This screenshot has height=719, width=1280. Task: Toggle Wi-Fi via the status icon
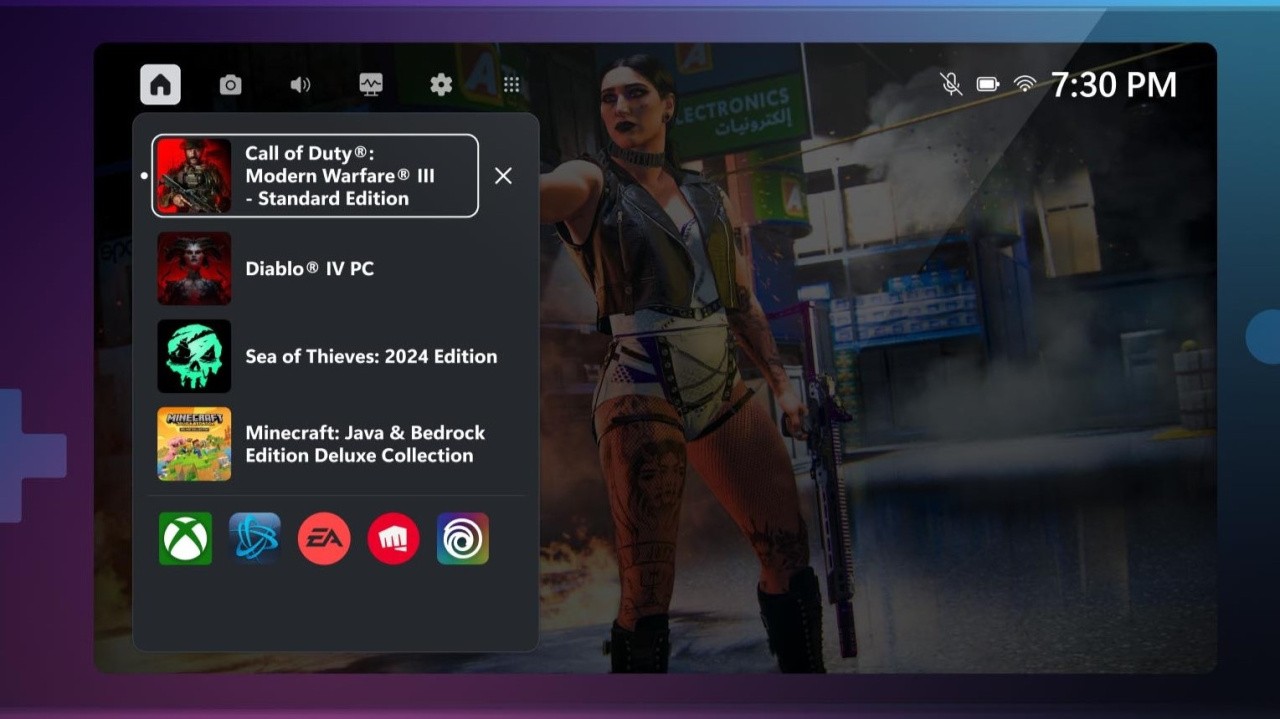tap(1025, 84)
